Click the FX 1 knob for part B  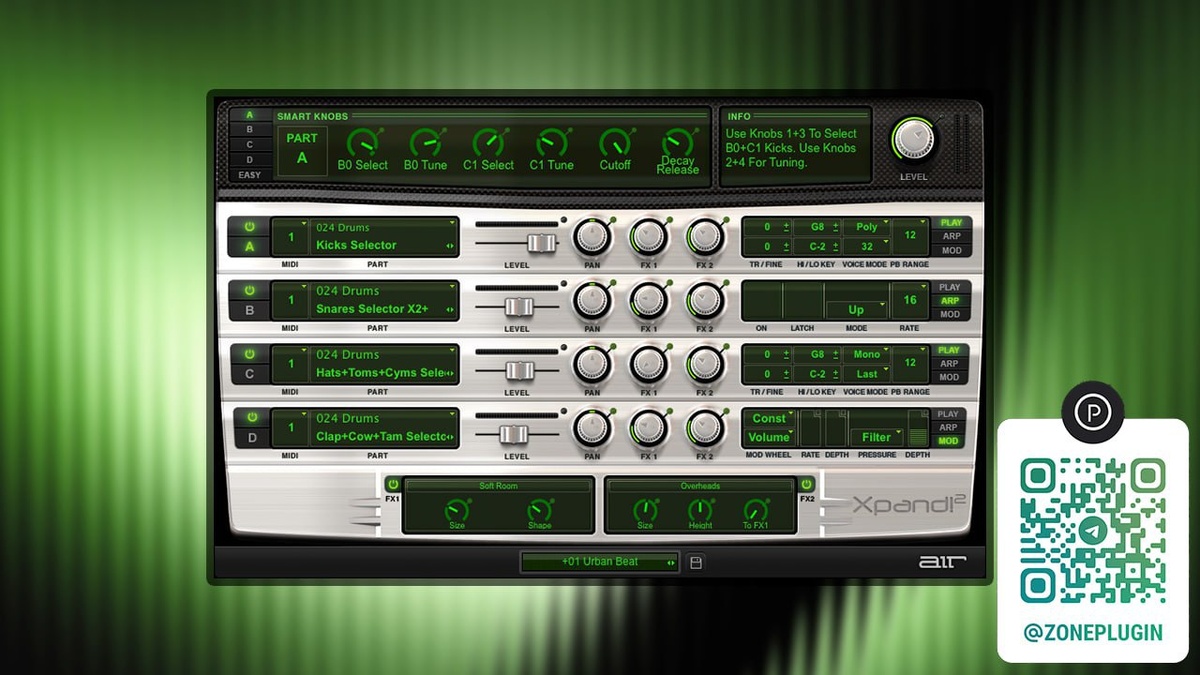[x=648, y=302]
